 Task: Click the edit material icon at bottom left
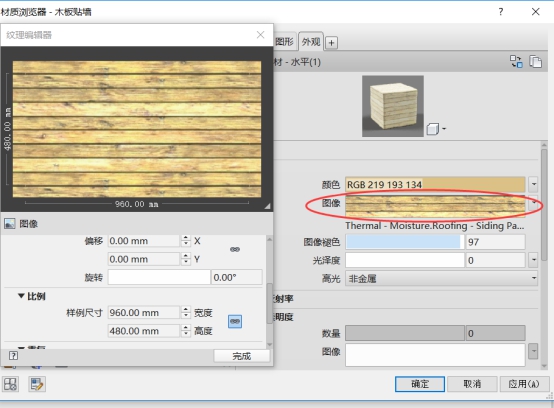pyautogui.click(x=37, y=384)
